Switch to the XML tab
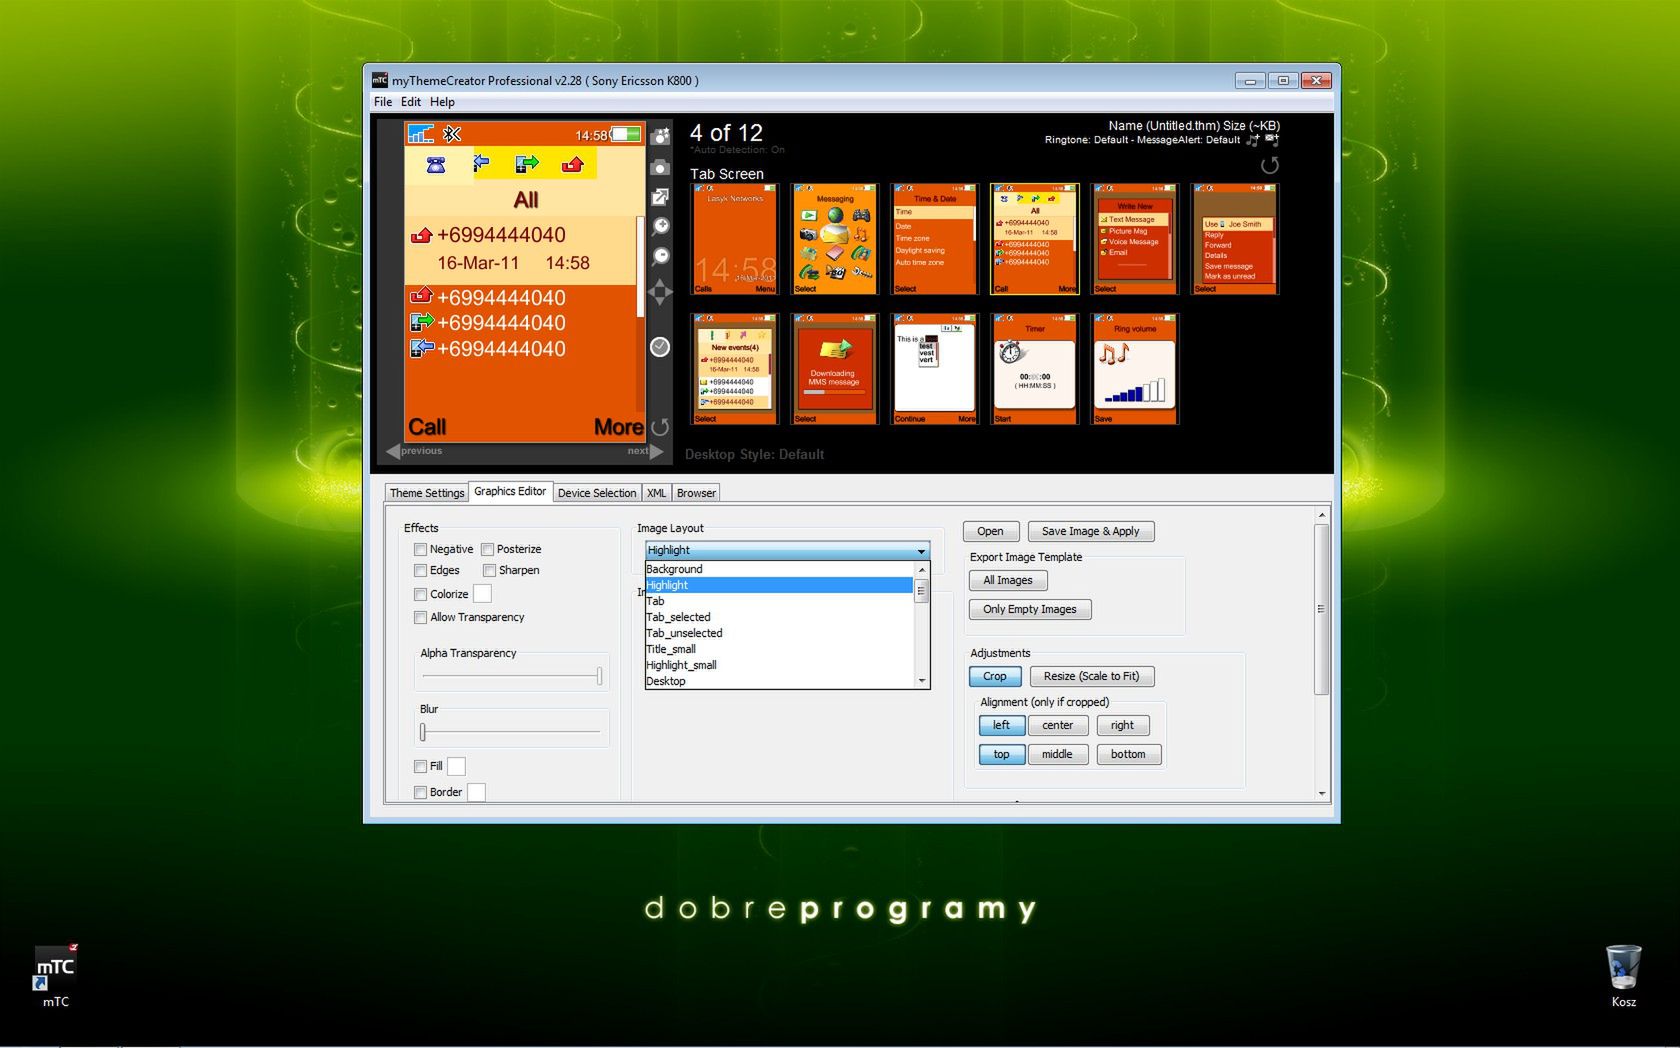Screen dimensions: 1680x1048 point(656,493)
